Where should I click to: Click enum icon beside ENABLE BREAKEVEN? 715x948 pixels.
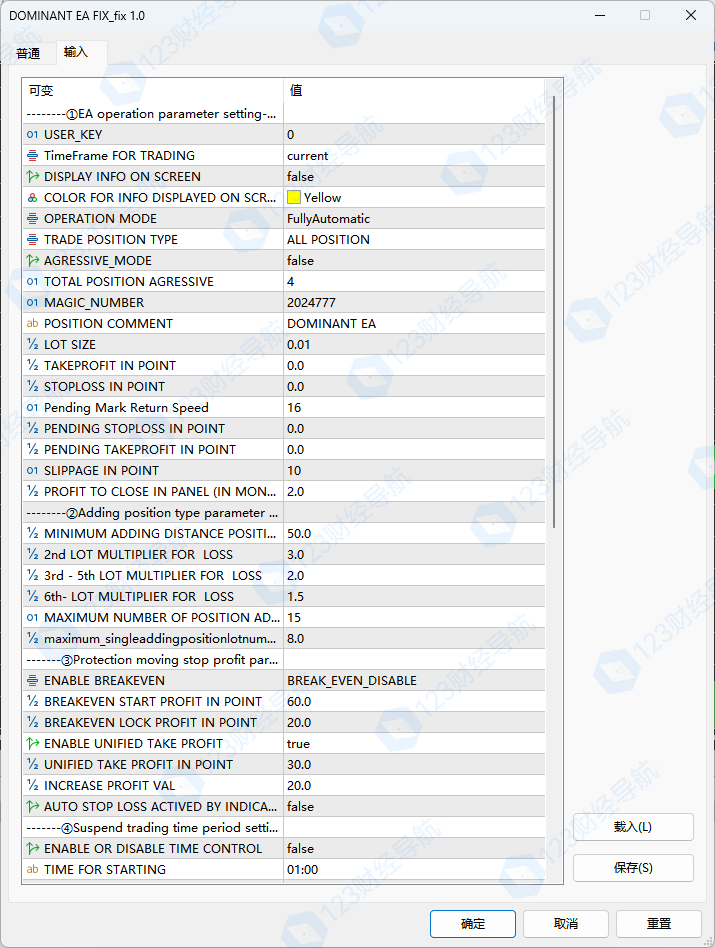pyautogui.click(x=33, y=681)
